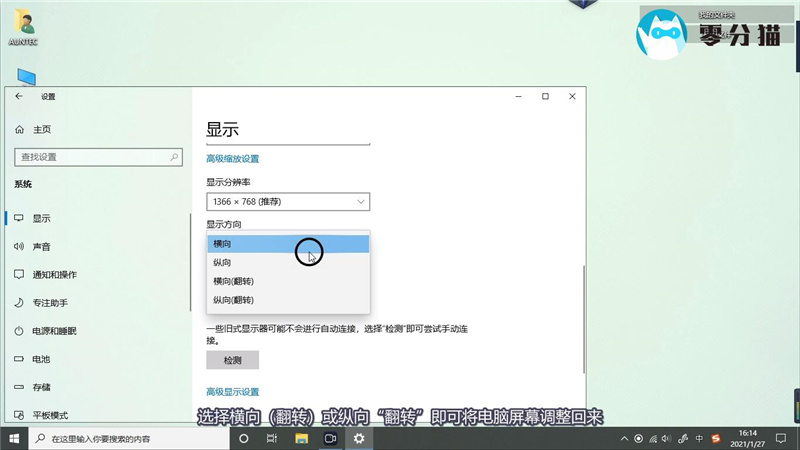800x450 pixels.
Task: Open 高级显示设置 link
Action: click(232, 392)
